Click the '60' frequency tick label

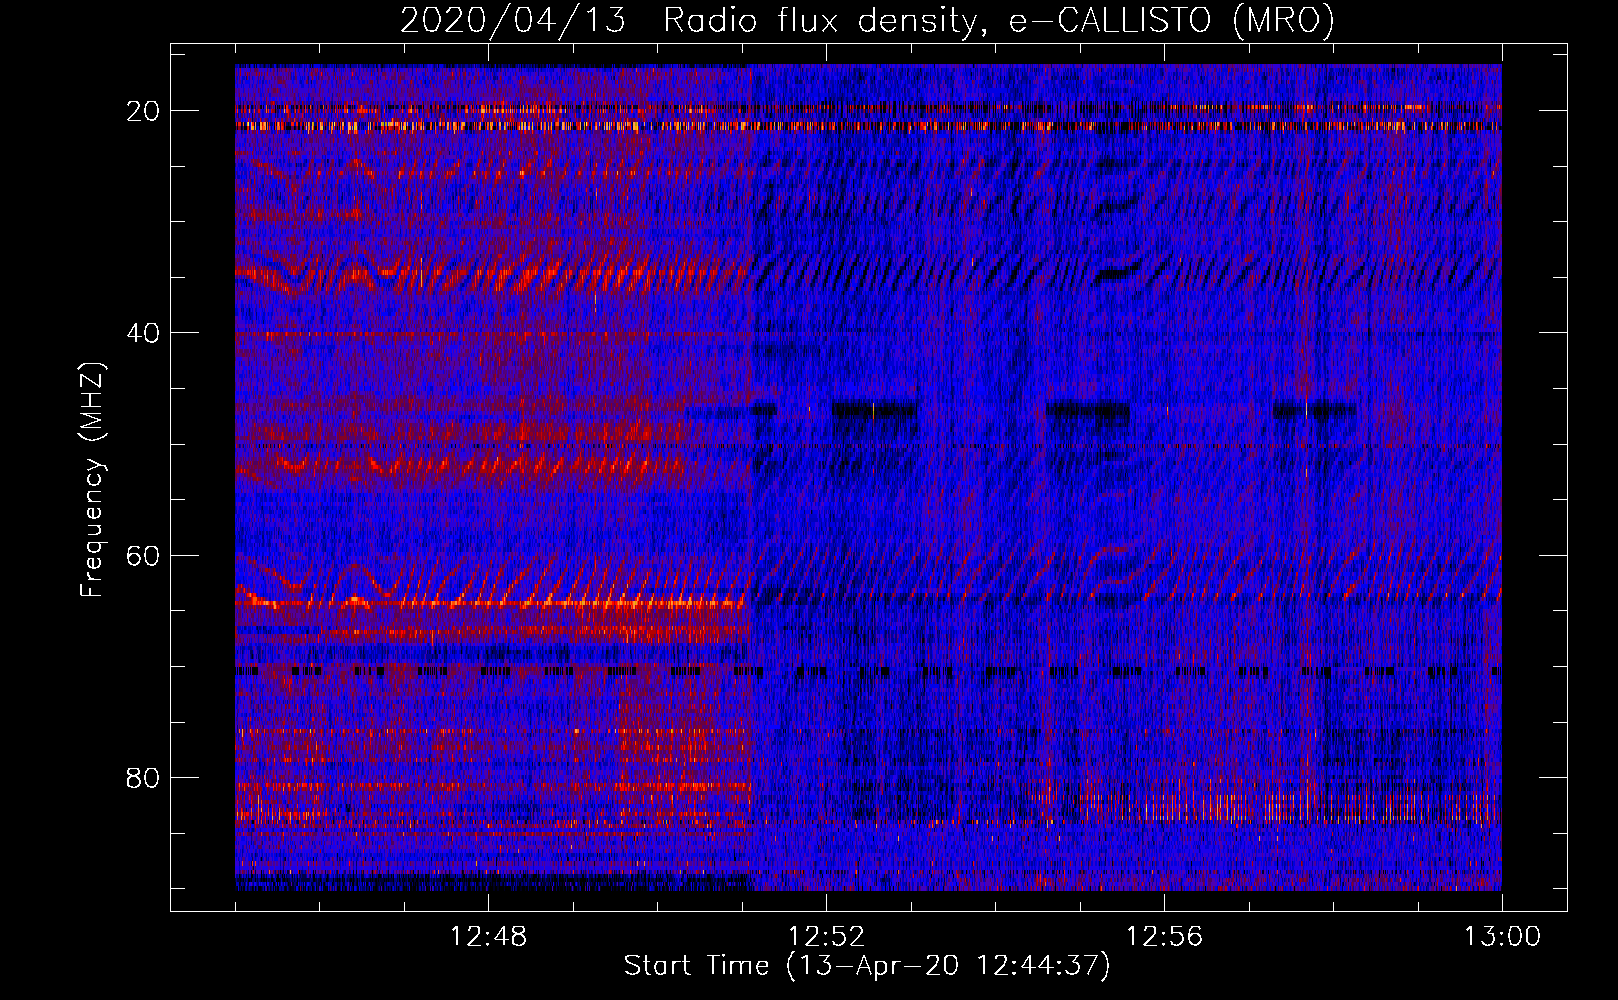click(x=143, y=555)
